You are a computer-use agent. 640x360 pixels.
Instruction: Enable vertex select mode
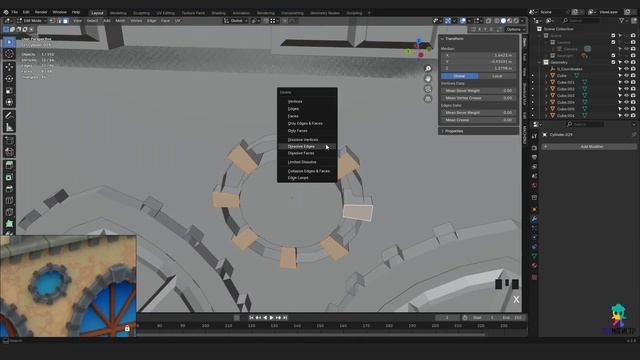tap(53, 20)
